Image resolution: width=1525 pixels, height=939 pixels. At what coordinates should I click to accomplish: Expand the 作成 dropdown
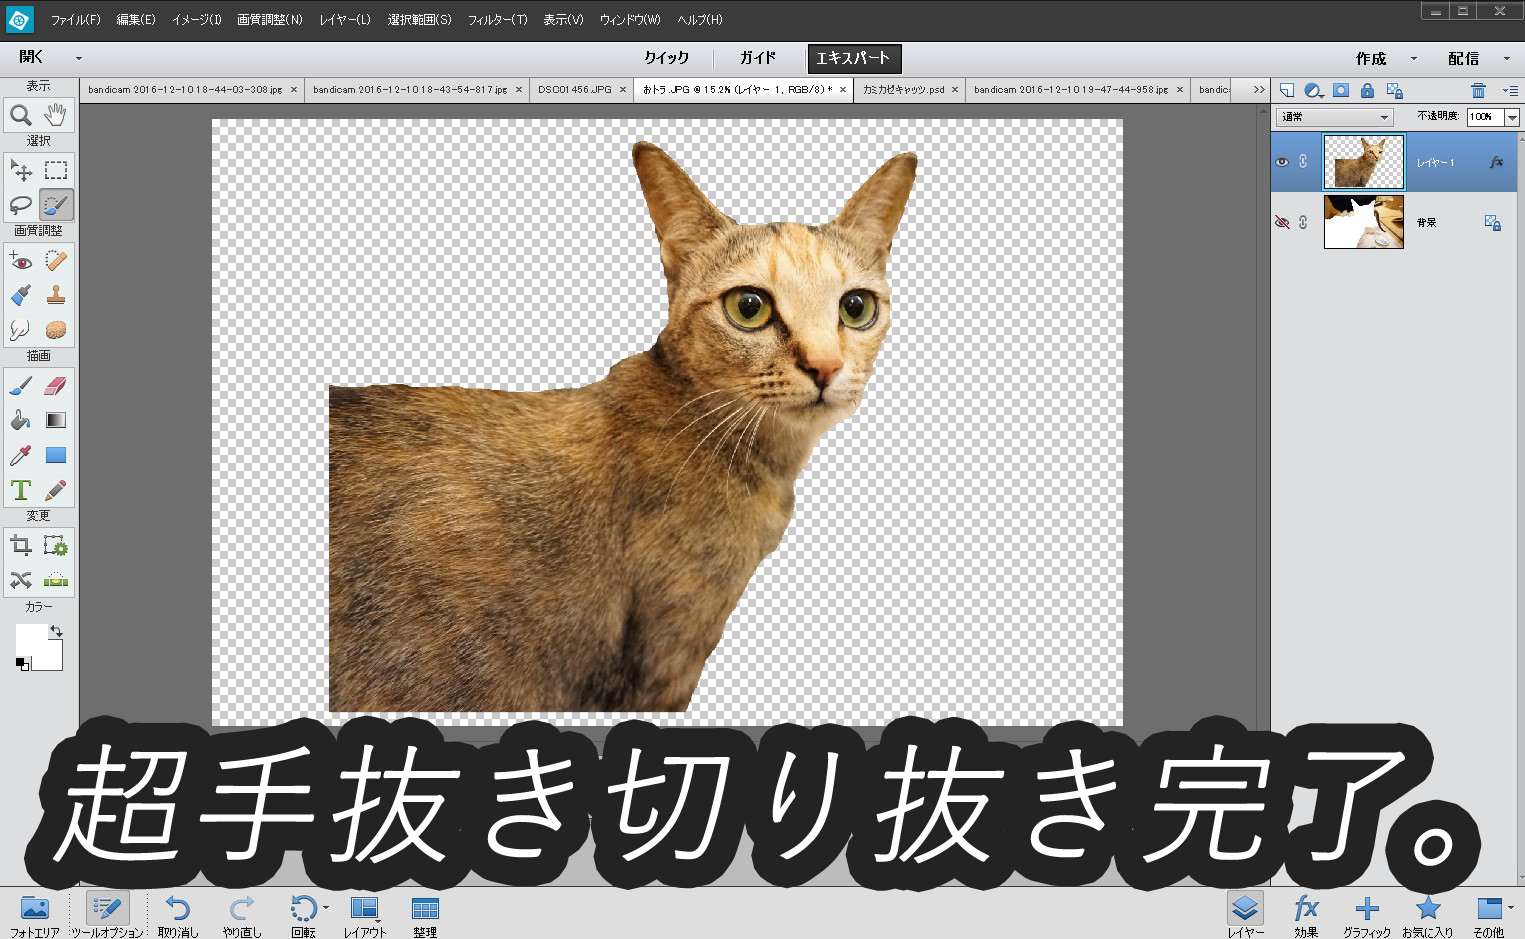1413,58
